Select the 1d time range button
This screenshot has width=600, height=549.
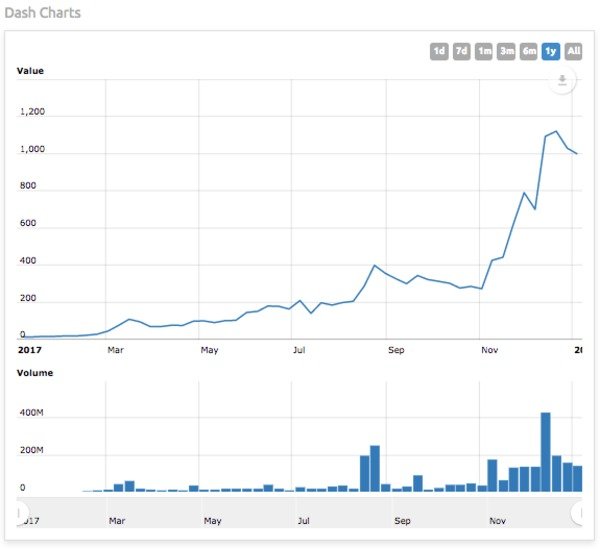tap(439, 51)
